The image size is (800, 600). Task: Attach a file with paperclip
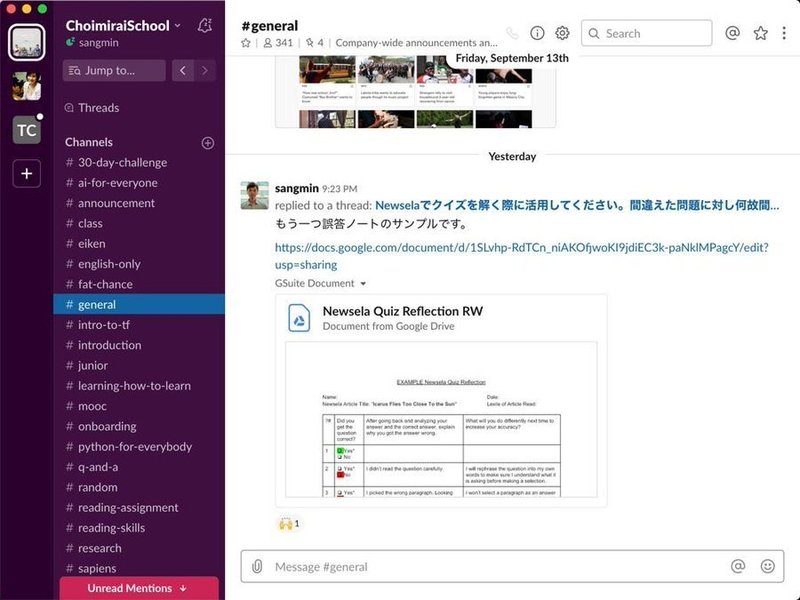(x=257, y=566)
